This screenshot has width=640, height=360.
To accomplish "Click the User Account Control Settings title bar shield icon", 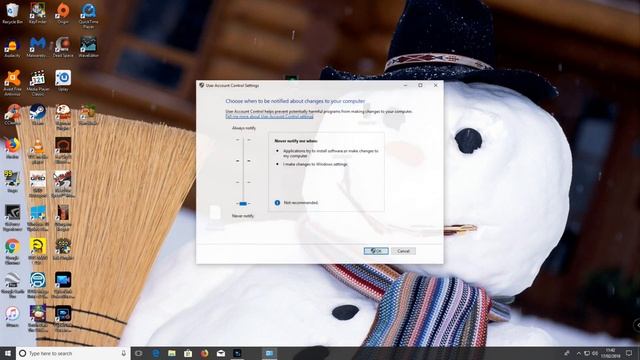I will click(x=202, y=85).
